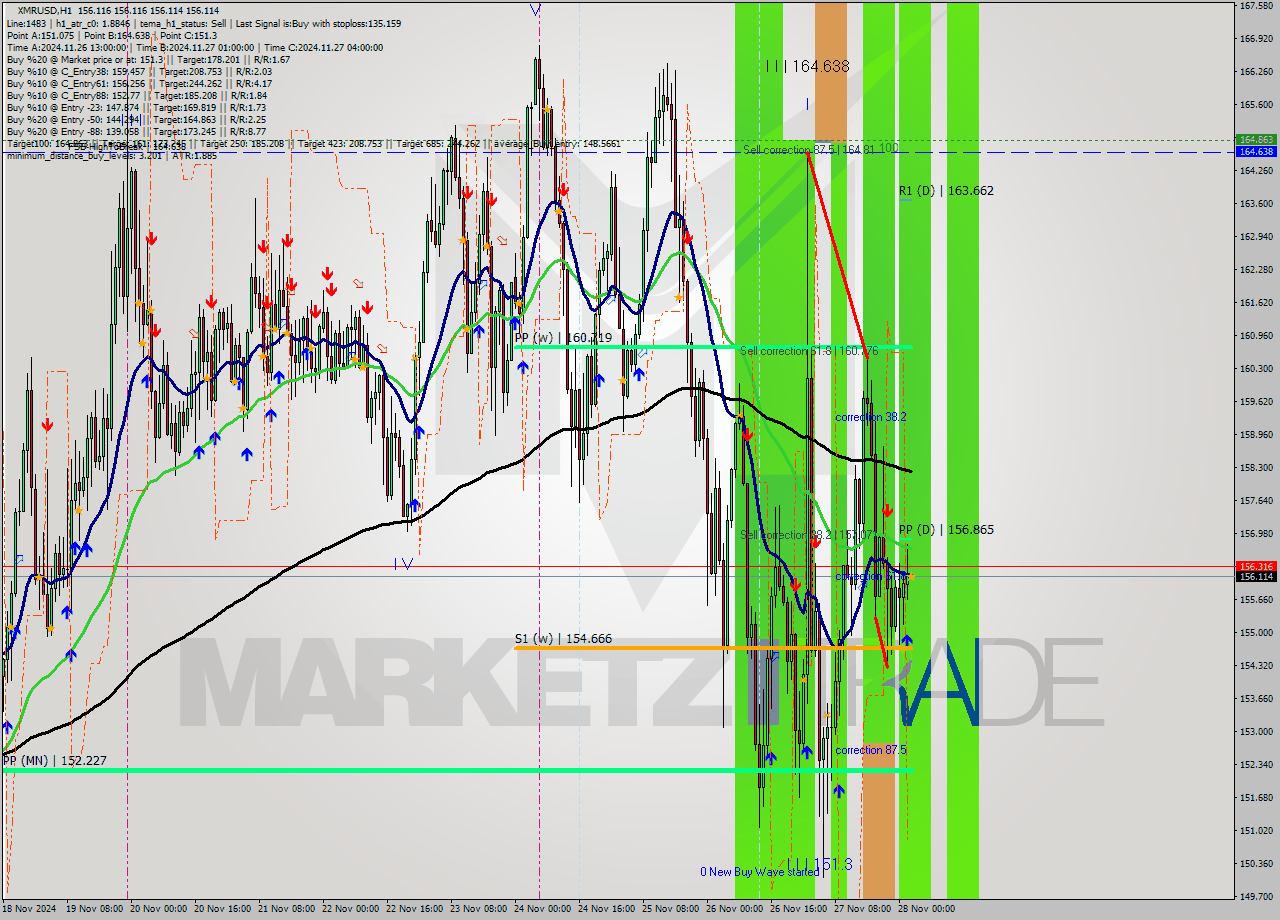Select the 'PP (MN) | 152.227' pivot label
1280x920 pixels.
pyautogui.click(x=54, y=760)
